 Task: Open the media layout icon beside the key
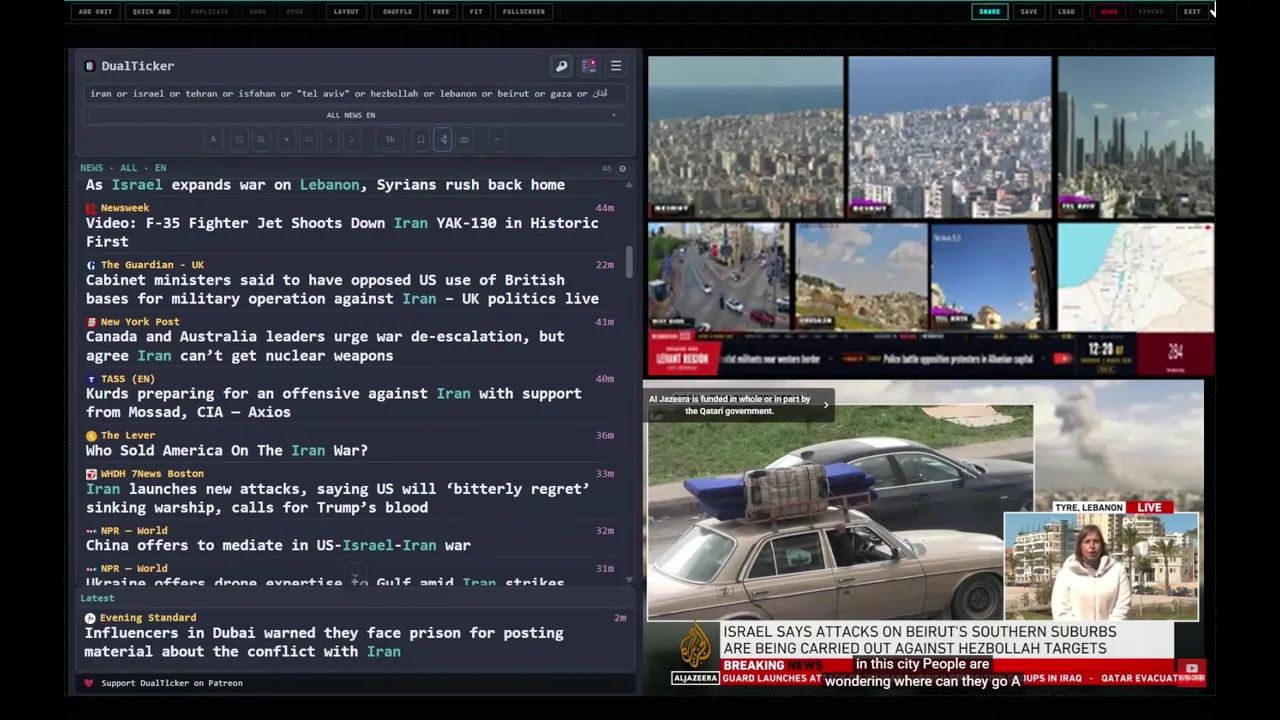point(589,66)
